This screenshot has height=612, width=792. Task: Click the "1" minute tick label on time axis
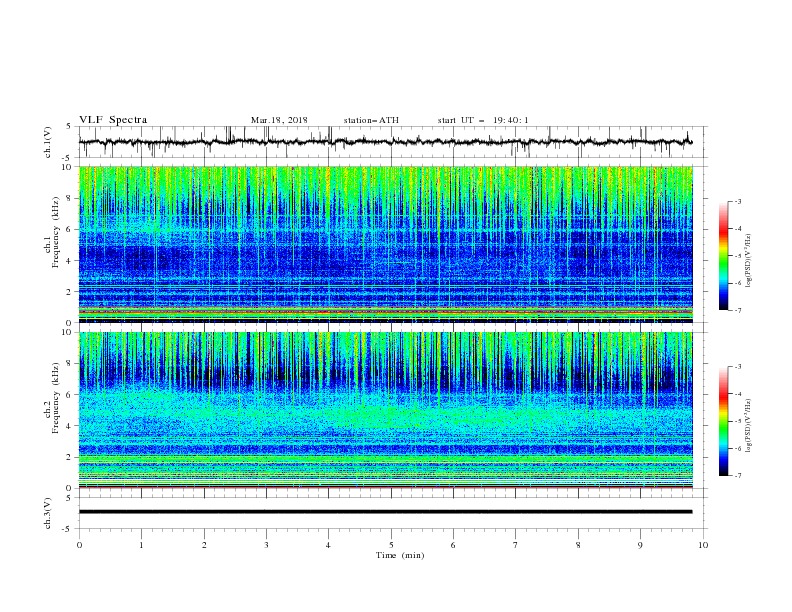142,545
